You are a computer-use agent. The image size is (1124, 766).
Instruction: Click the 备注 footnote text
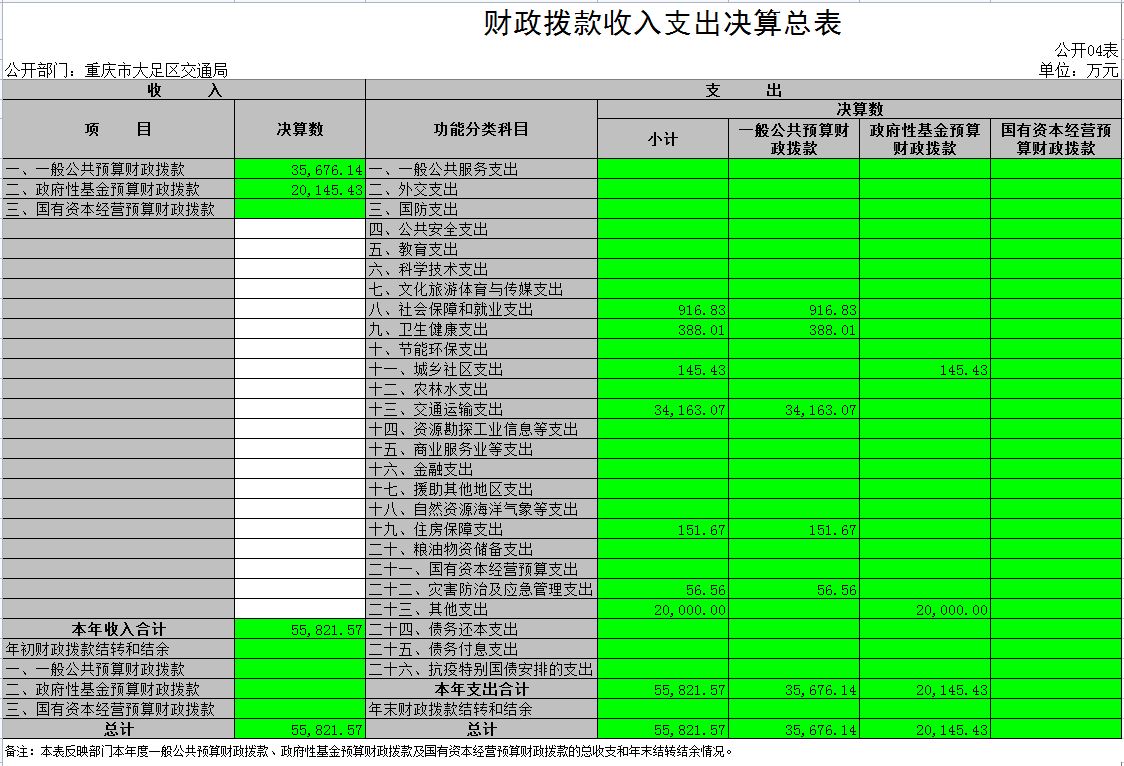point(370,752)
